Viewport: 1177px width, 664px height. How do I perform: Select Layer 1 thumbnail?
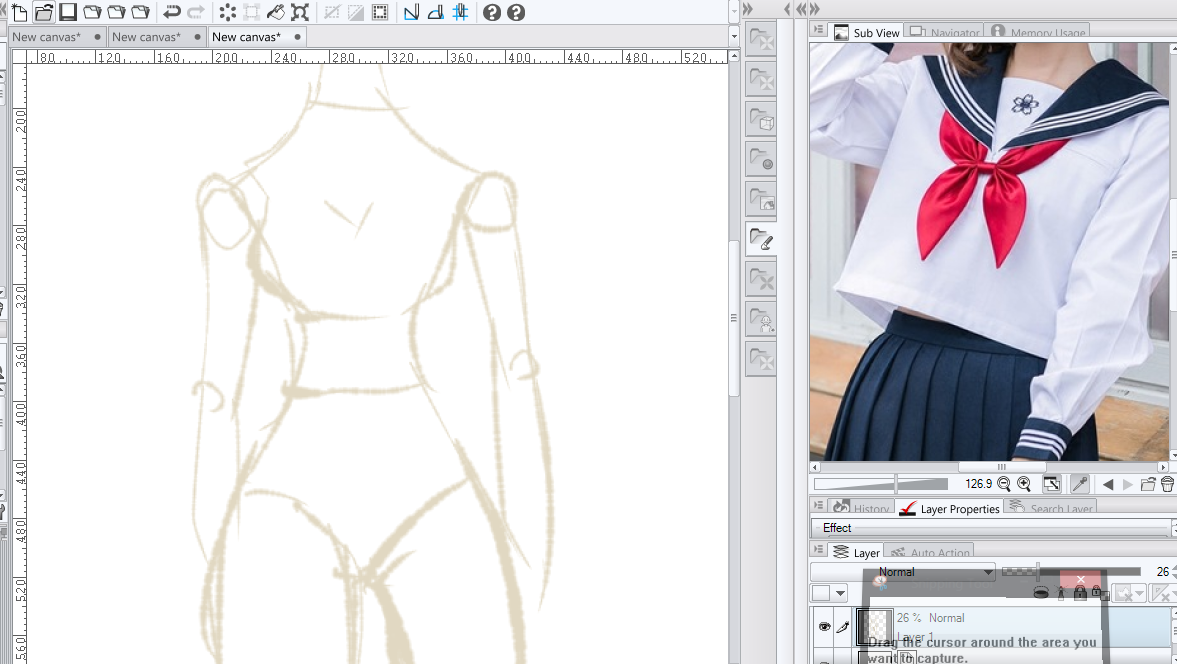tap(874, 627)
